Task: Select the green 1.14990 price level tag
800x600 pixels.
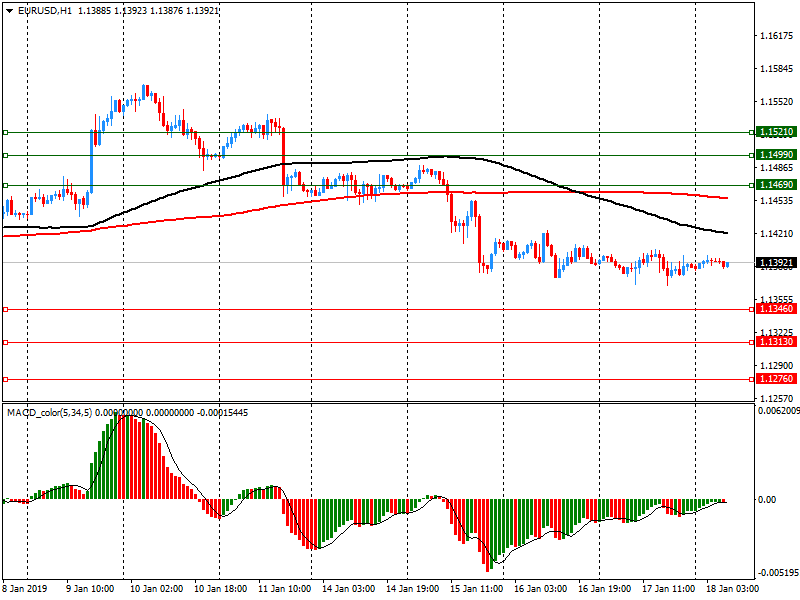Action: pyautogui.click(x=776, y=155)
